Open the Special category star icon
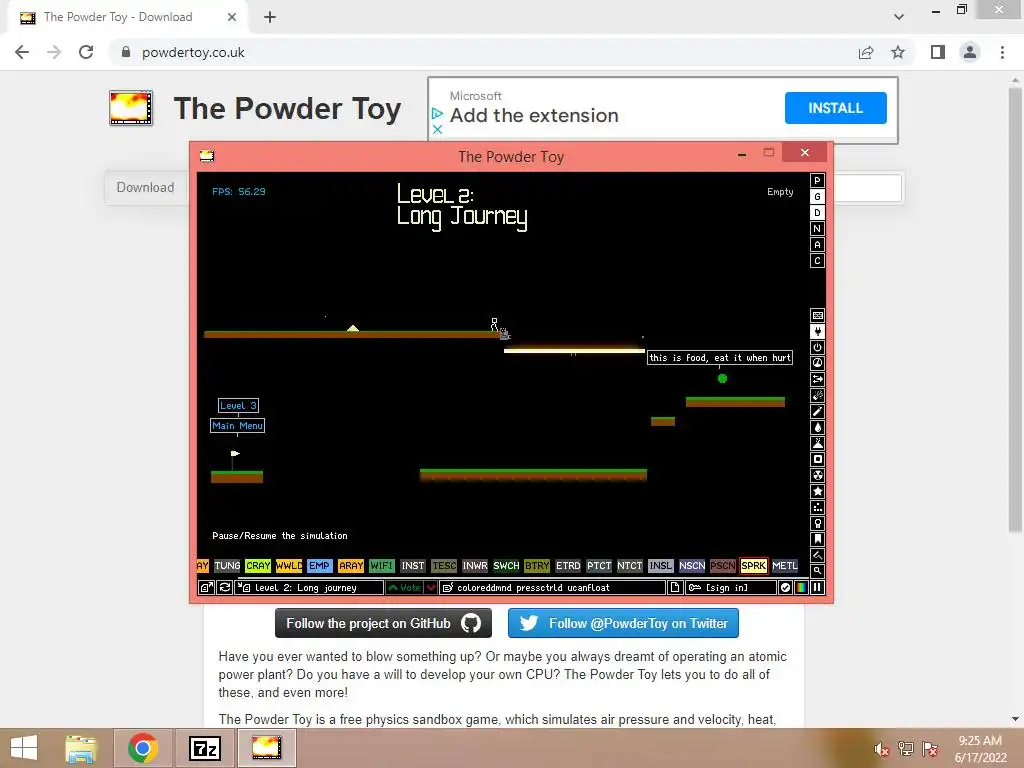 tap(817, 492)
